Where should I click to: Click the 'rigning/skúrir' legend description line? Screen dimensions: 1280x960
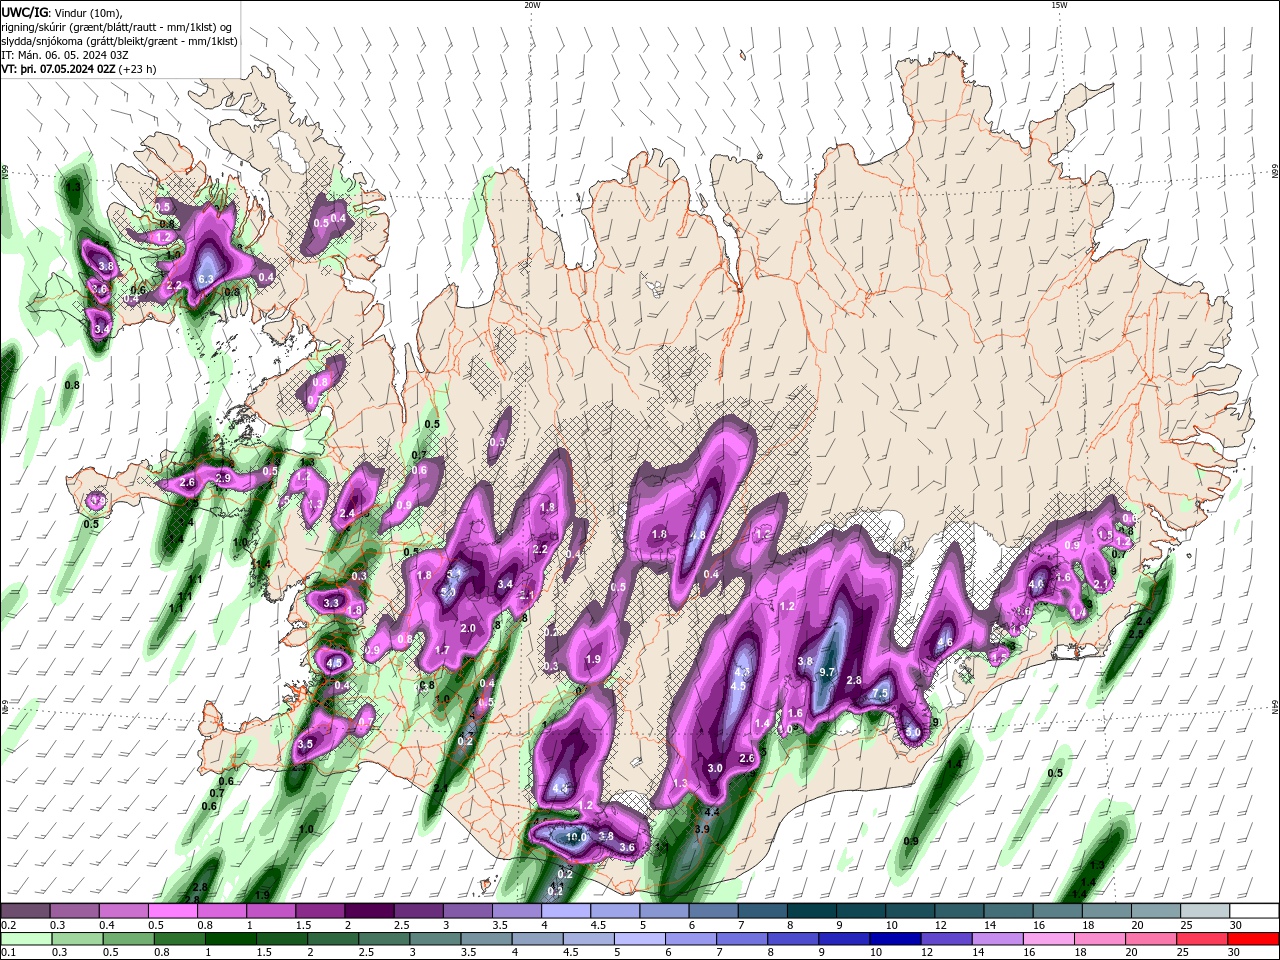[117, 27]
